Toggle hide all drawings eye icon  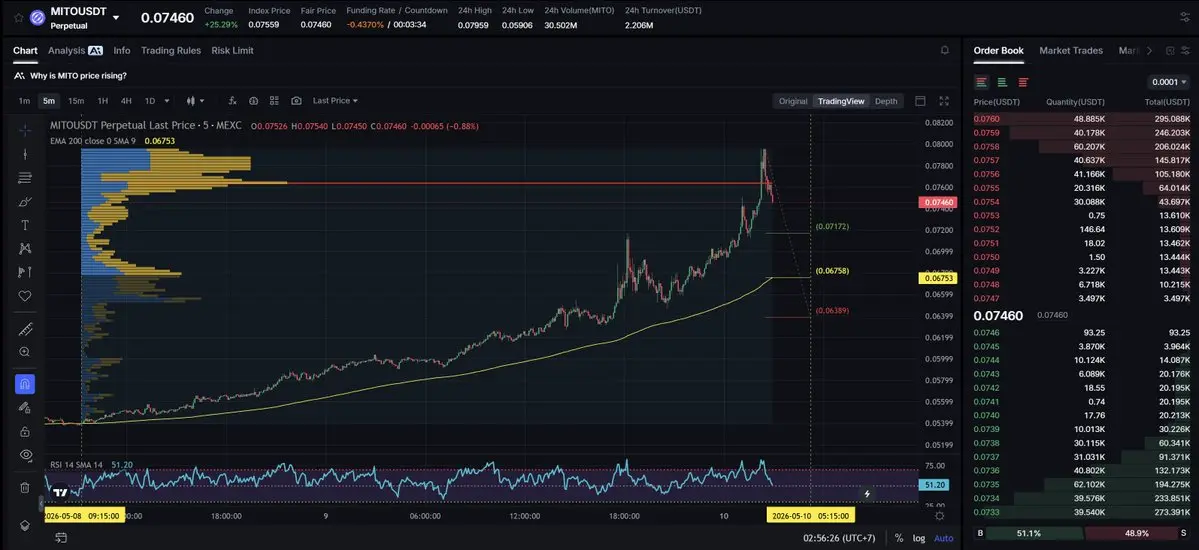pyautogui.click(x=24, y=454)
